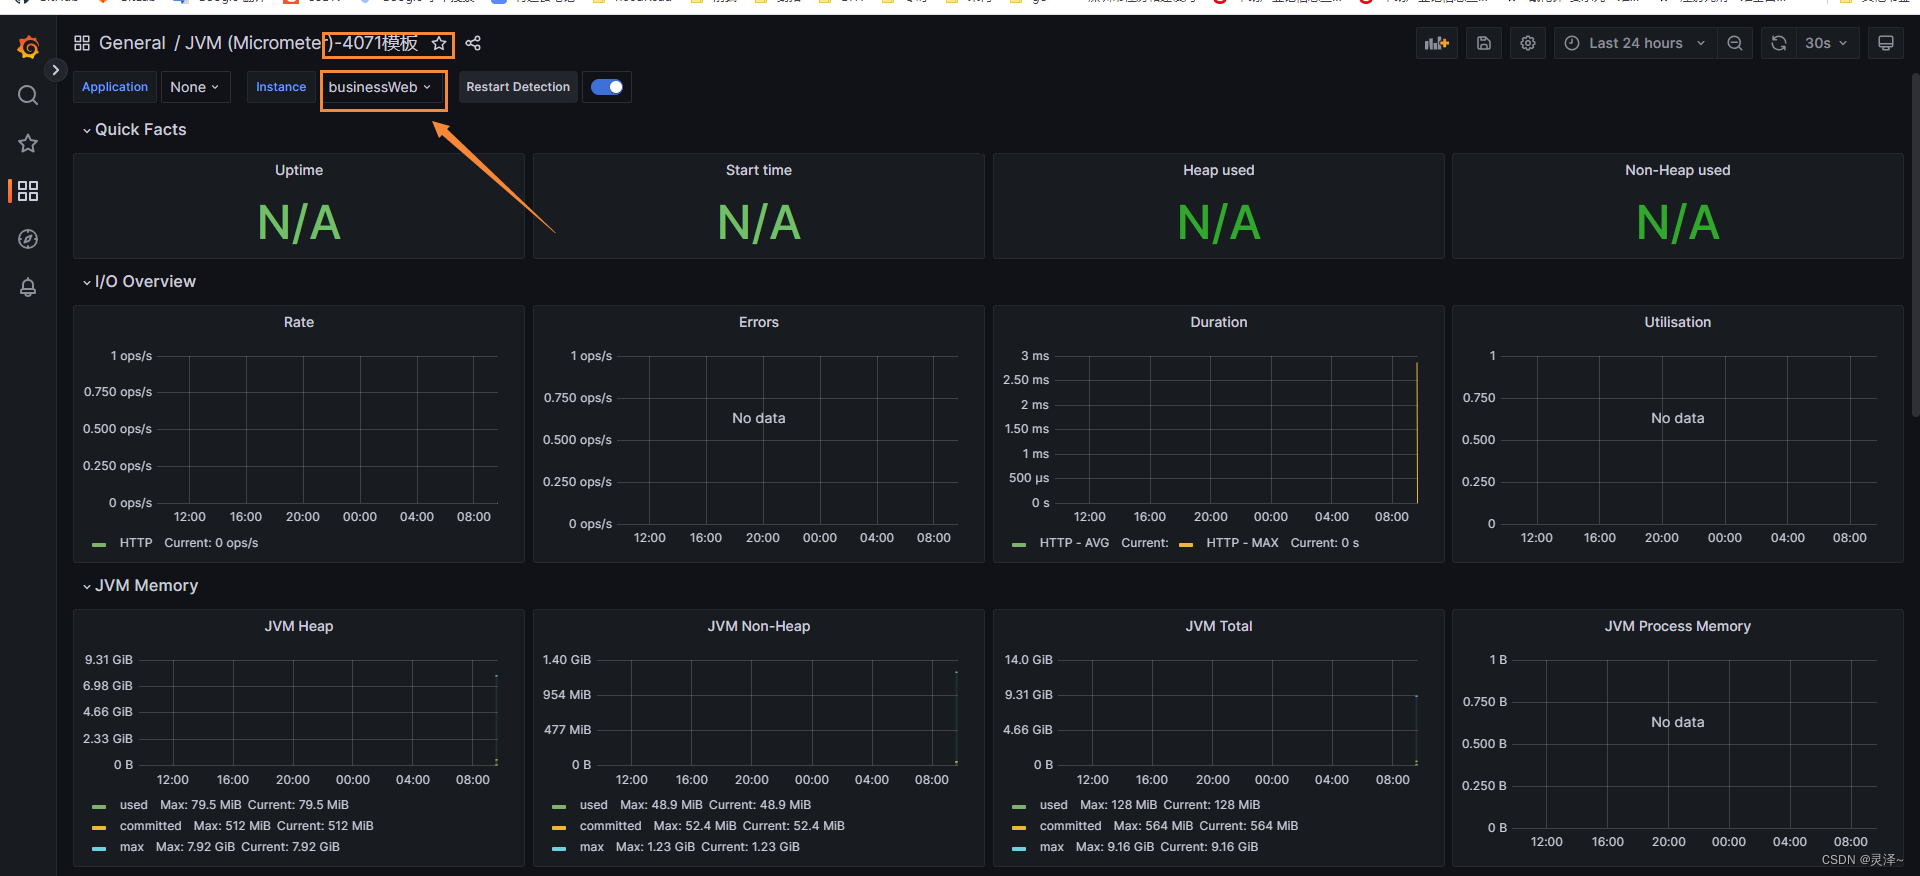
Task: Toggle max series in JVM Heap legend
Action: coord(132,847)
